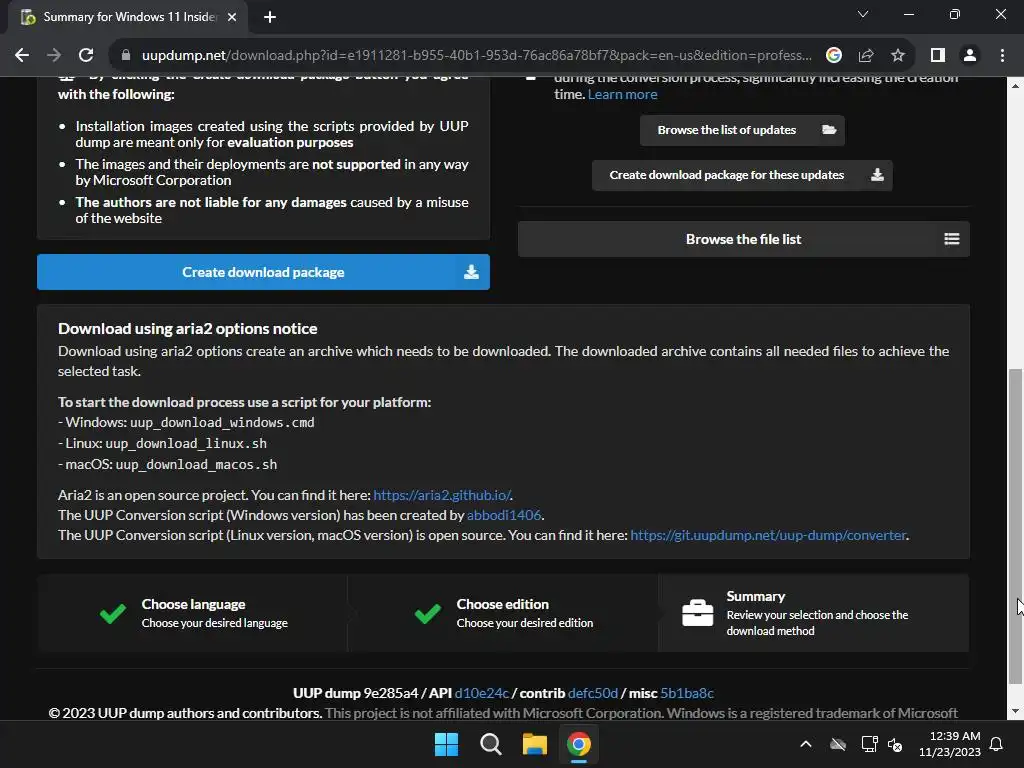This screenshot has height=768, width=1024.
Task: Click uup_download_linux.sh text
Action: click(x=186, y=443)
